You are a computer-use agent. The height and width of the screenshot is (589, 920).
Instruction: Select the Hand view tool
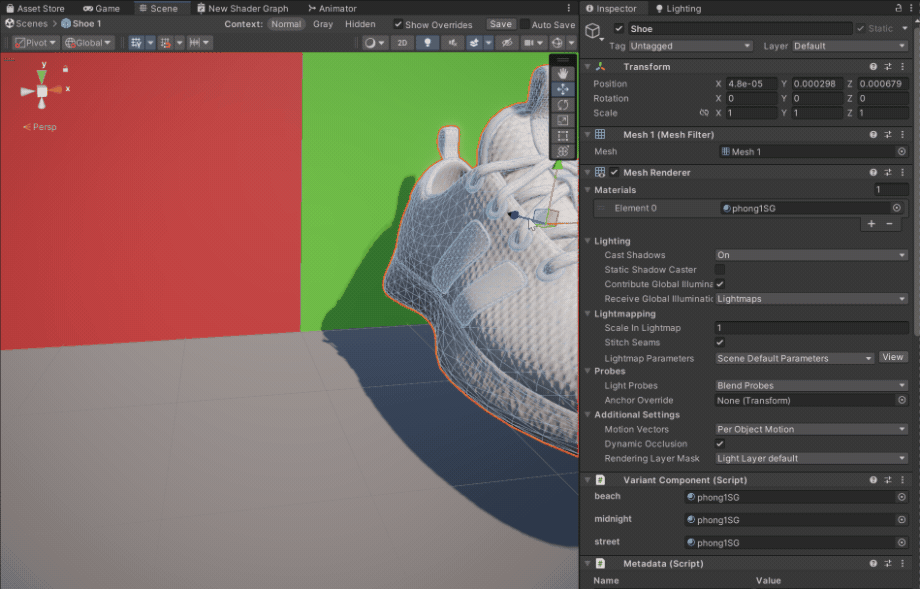(563, 74)
